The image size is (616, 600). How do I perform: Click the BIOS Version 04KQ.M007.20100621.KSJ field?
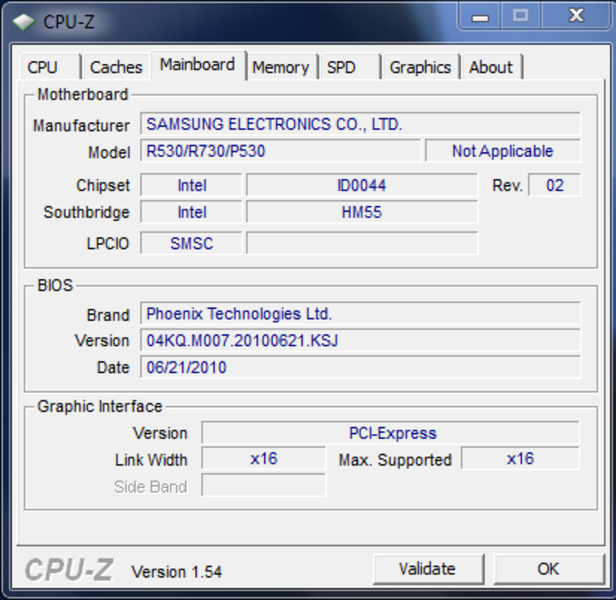pyautogui.click(x=360, y=340)
